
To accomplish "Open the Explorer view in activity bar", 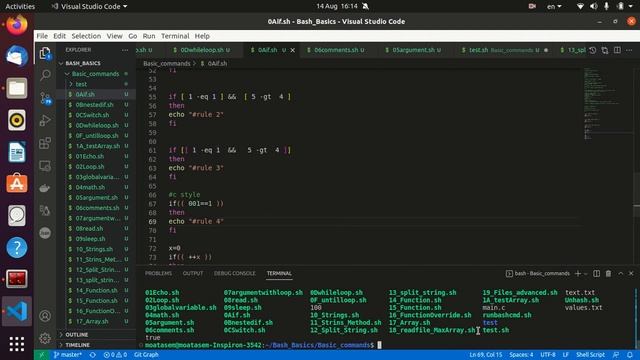I will point(45,53).
